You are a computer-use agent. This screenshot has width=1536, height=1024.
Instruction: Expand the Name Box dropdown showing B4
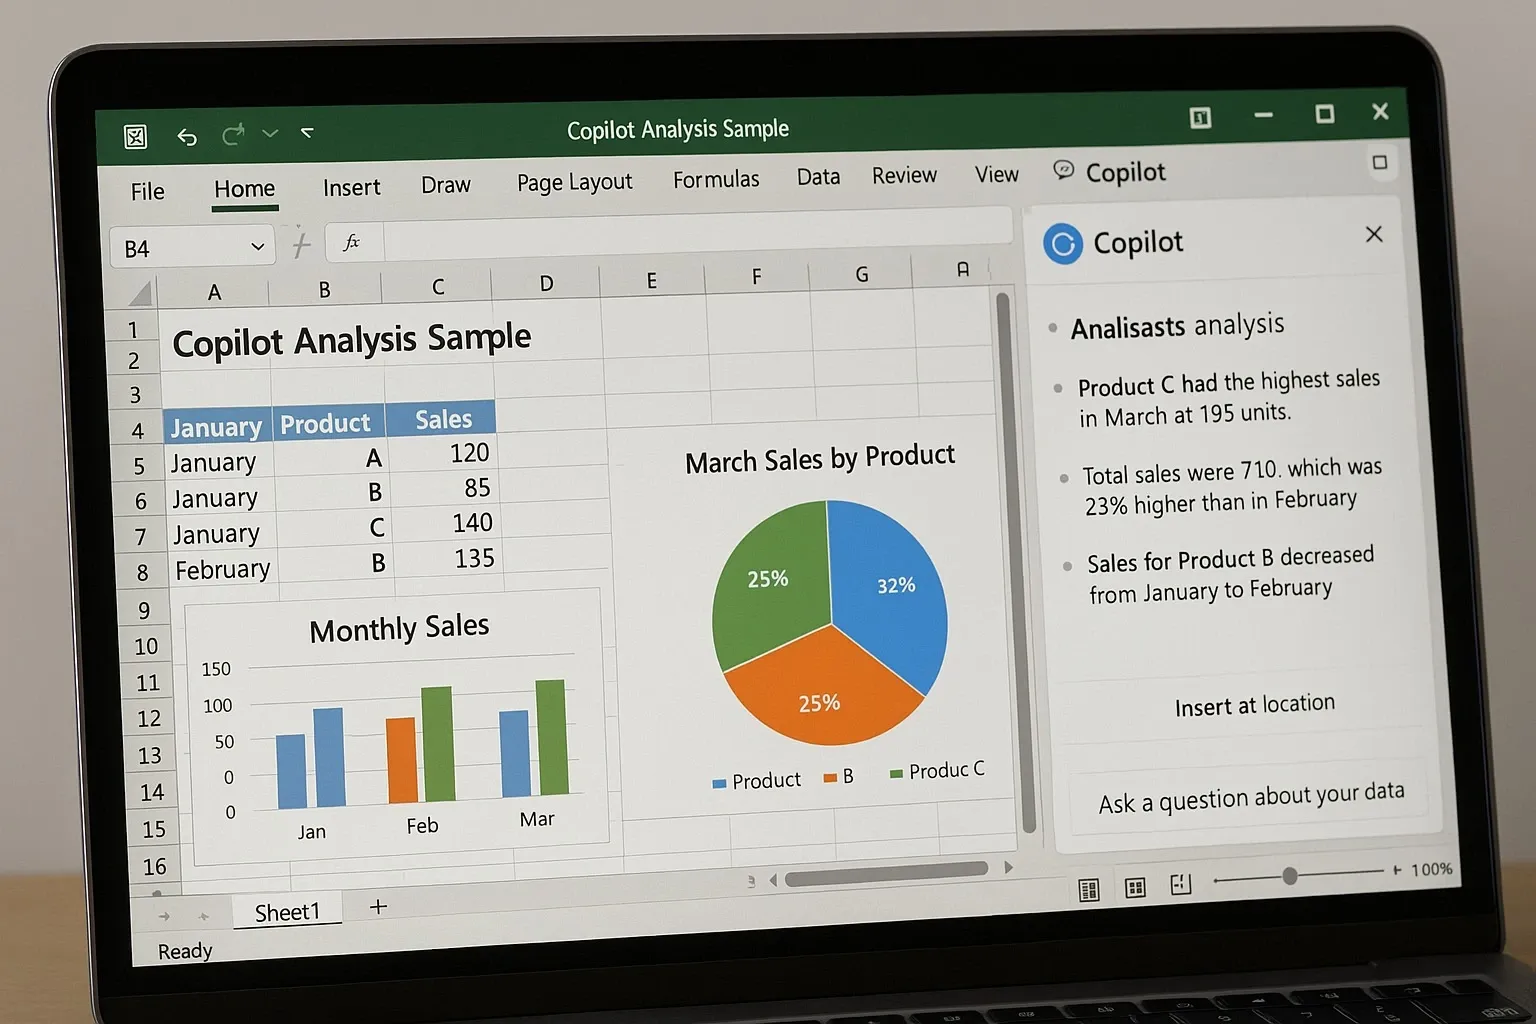256,246
